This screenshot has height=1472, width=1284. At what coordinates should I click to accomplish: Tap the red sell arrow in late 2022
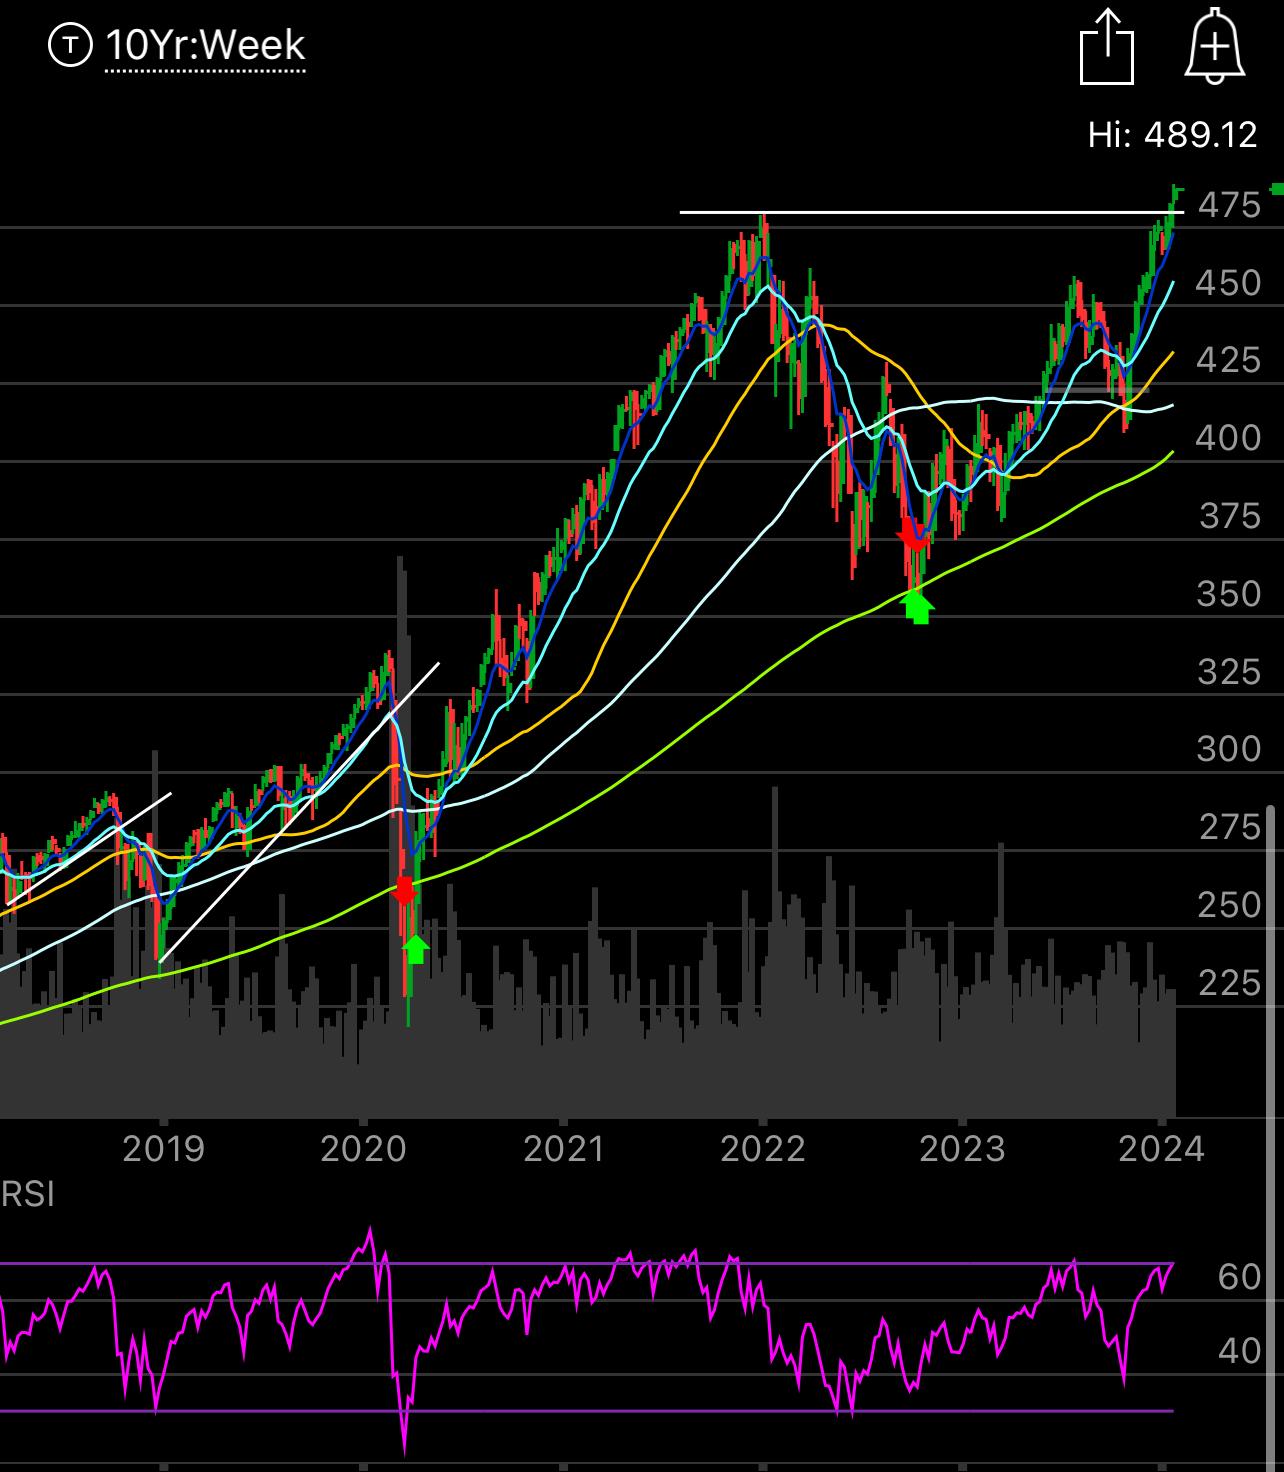tap(913, 534)
